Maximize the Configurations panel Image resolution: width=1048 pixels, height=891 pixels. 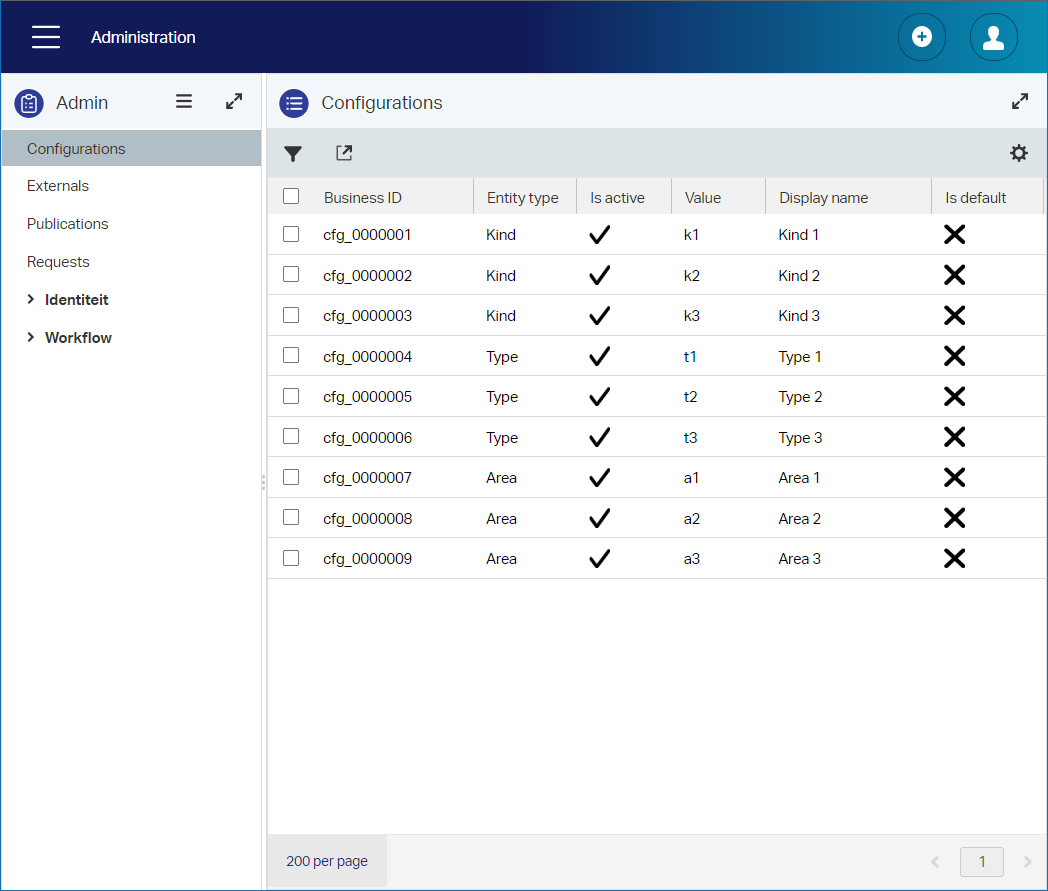pos(1019,101)
